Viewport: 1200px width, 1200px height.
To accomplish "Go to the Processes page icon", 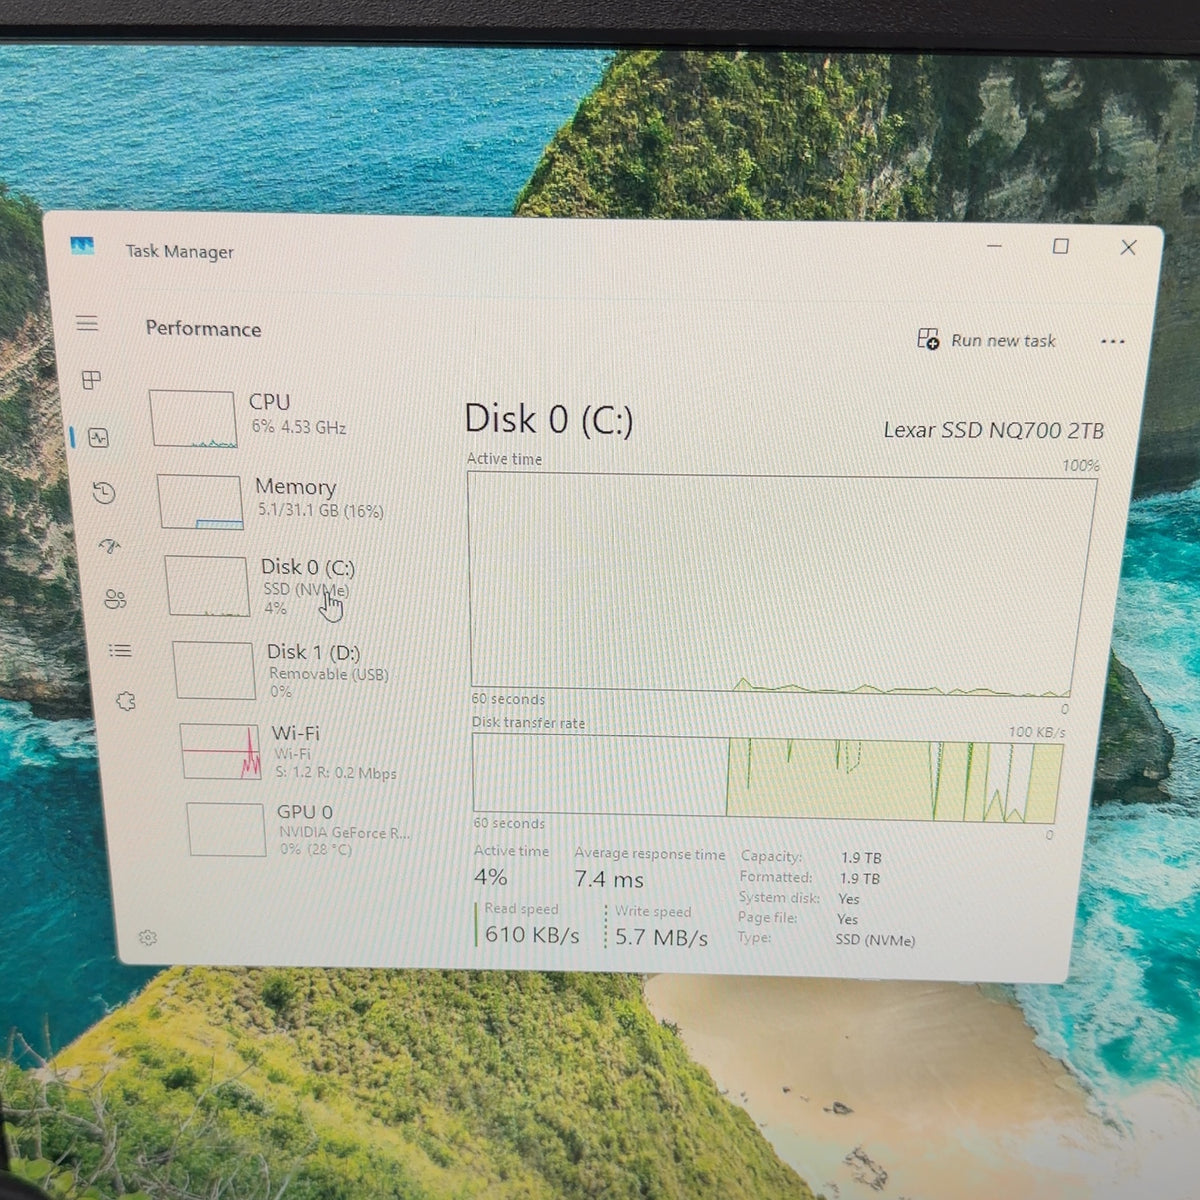I will [x=91, y=380].
